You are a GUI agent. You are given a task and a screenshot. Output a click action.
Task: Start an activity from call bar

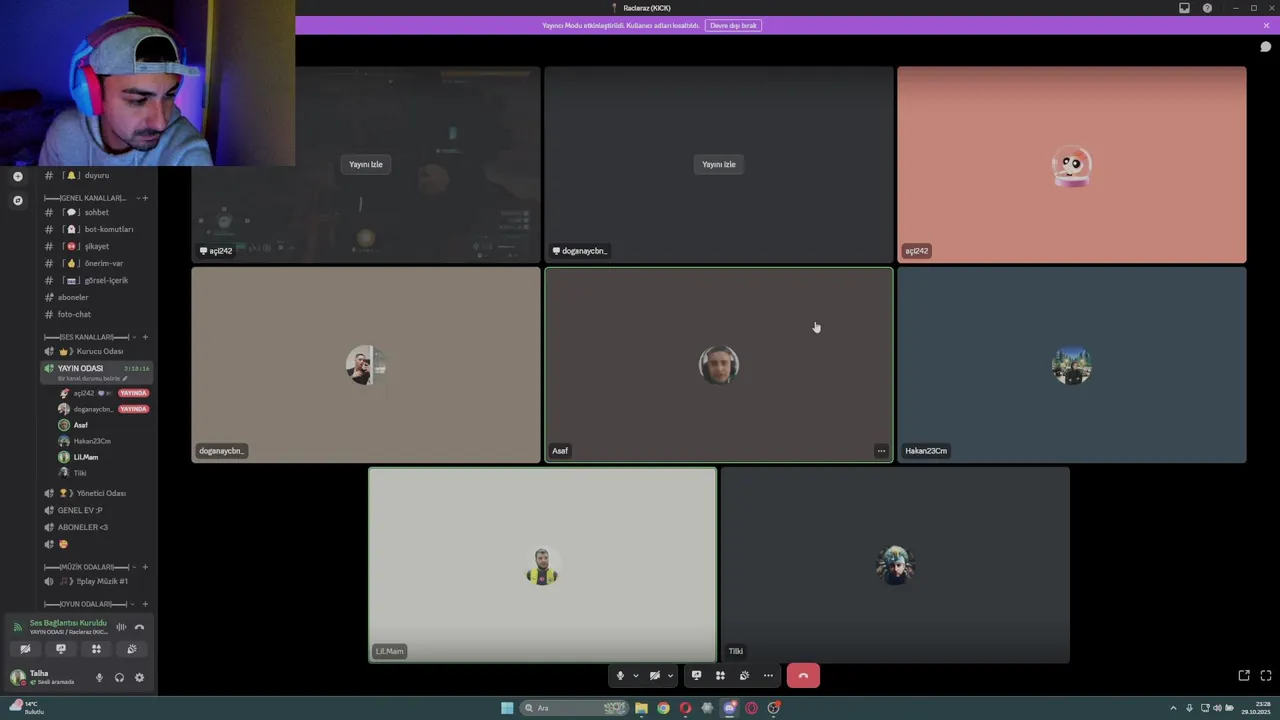720,676
